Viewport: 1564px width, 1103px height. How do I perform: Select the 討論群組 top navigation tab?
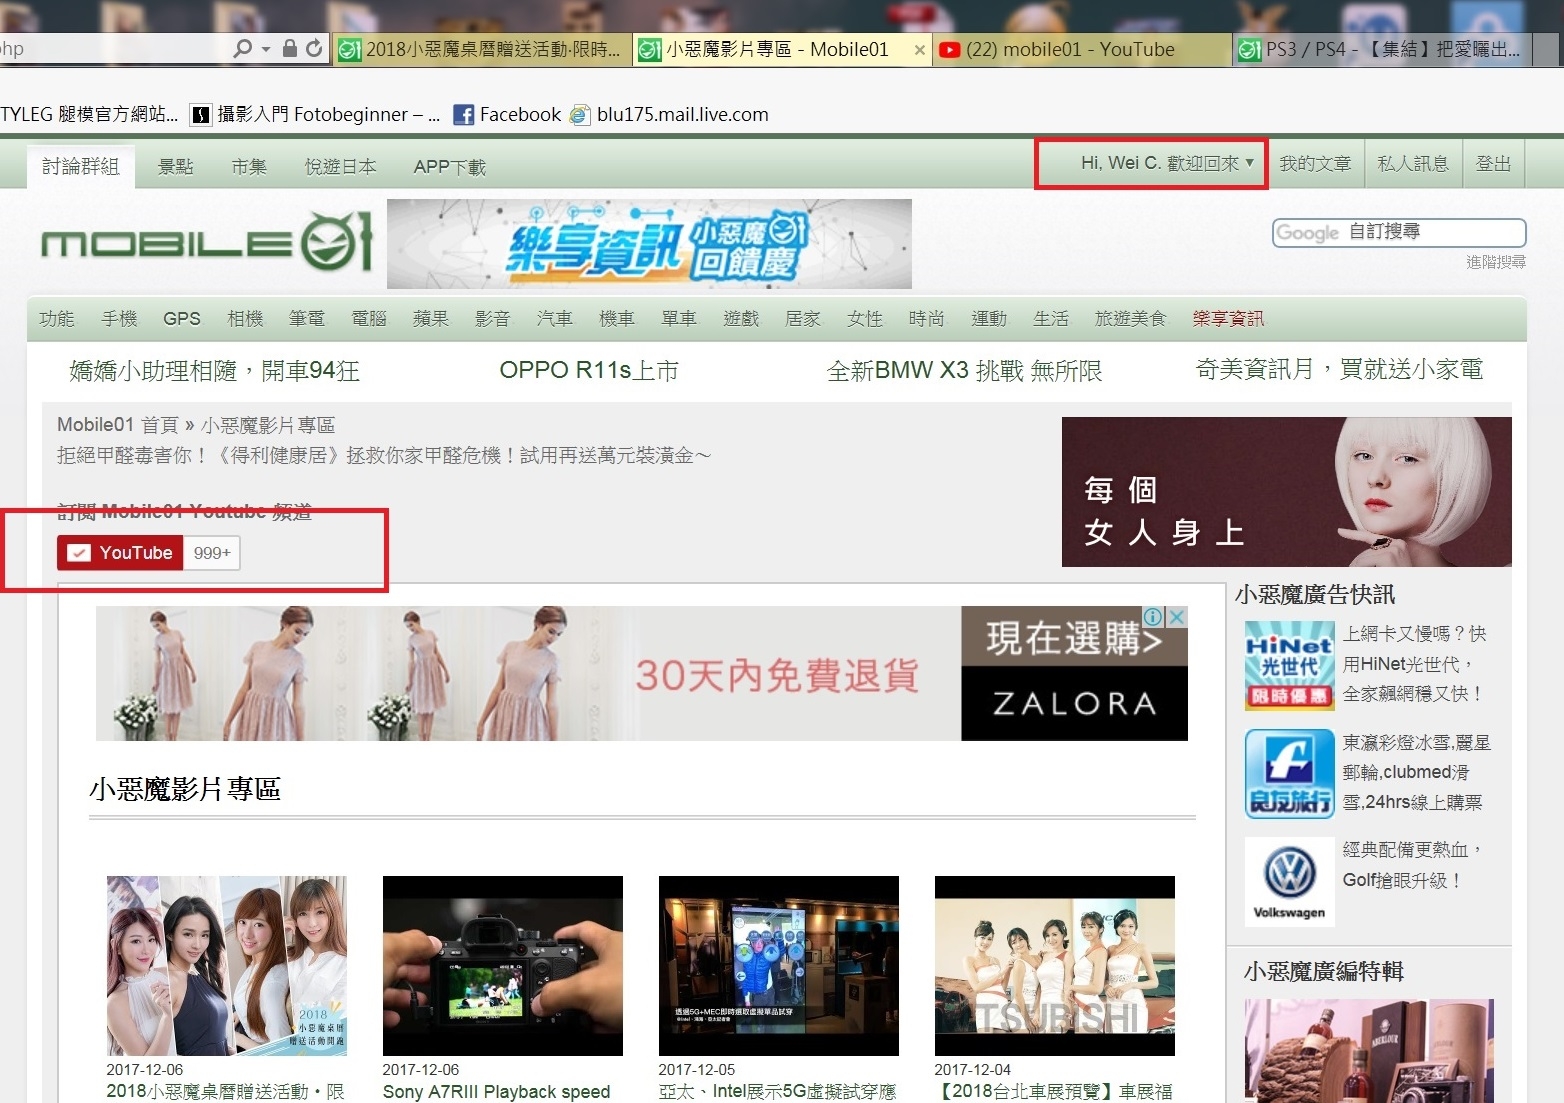click(x=80, y=166)
